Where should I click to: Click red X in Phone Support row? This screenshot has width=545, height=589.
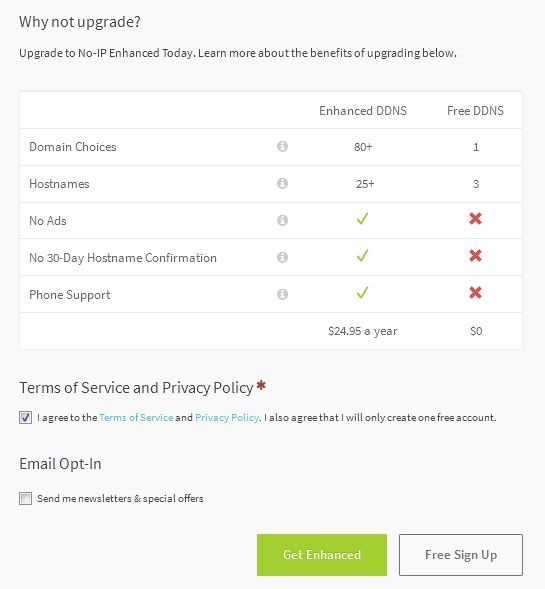(x=476, y=293)
